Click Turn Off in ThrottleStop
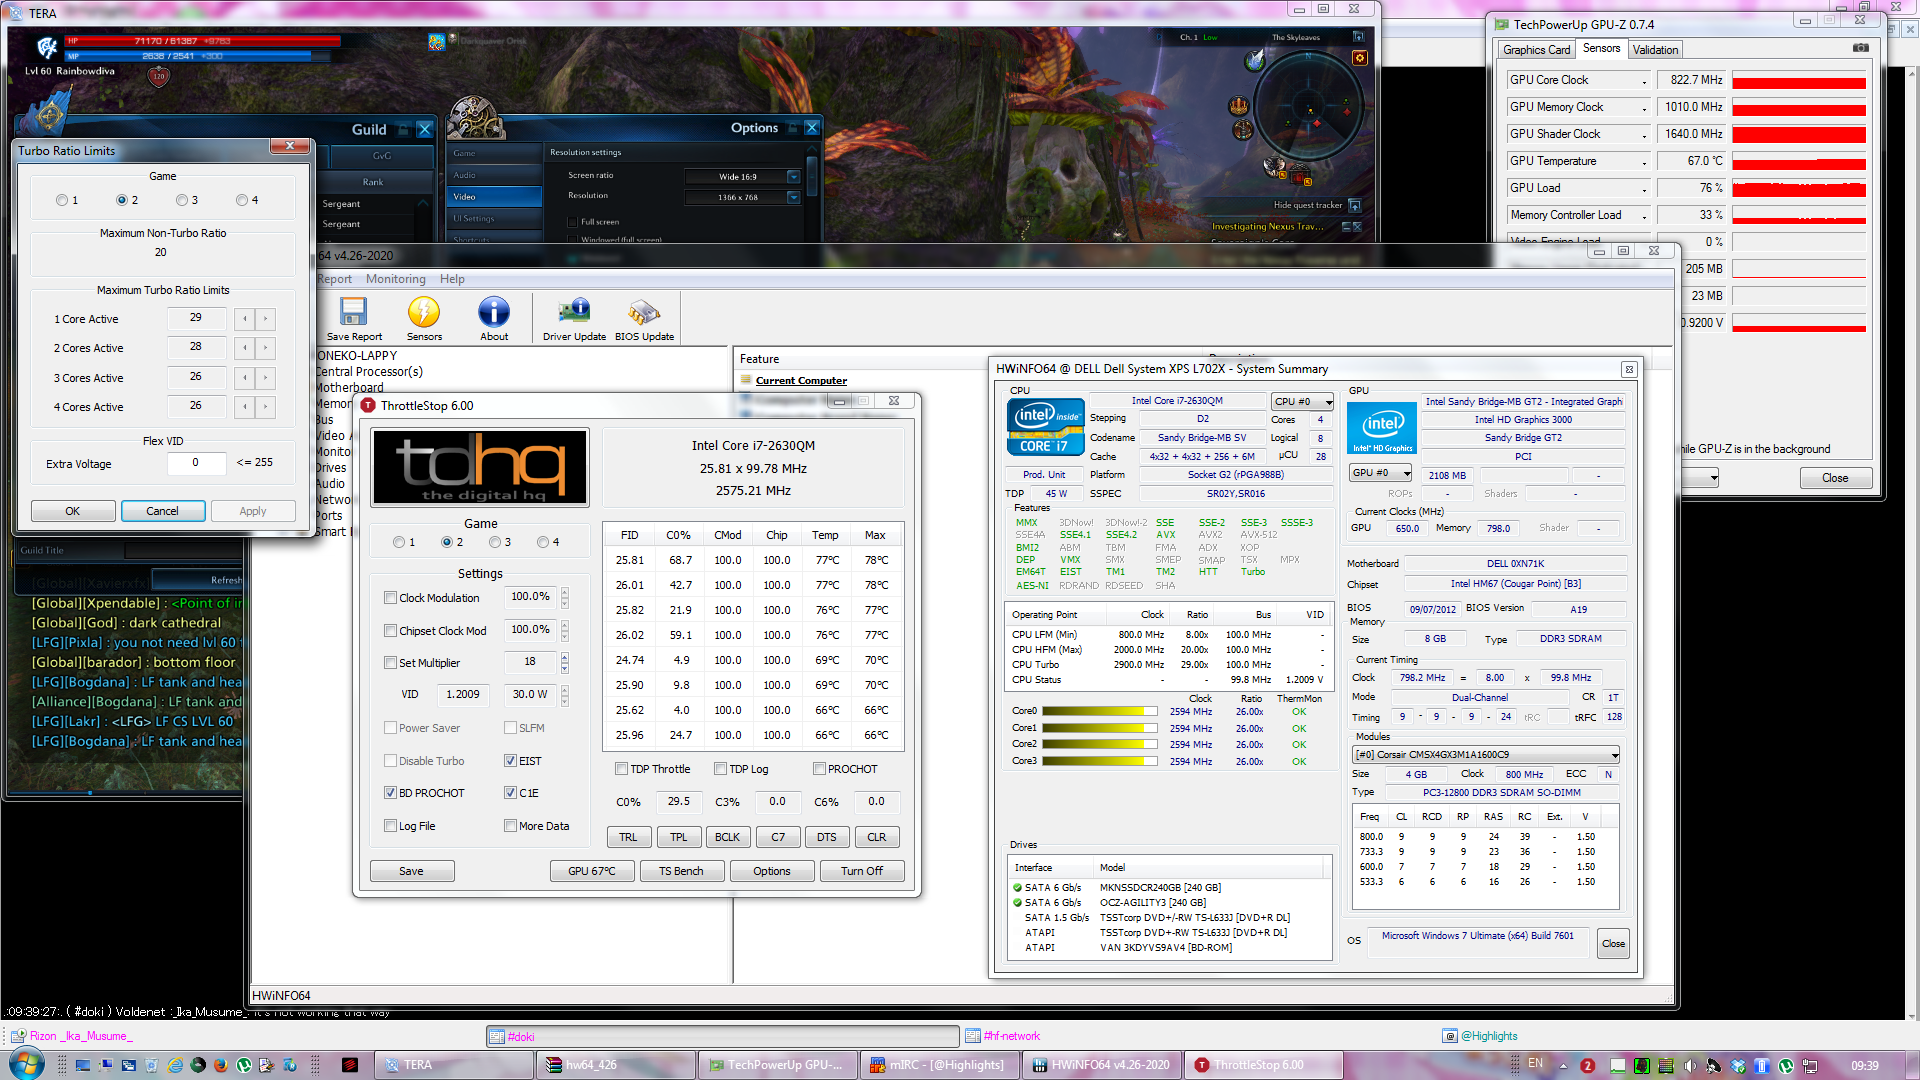 point(862,871)
